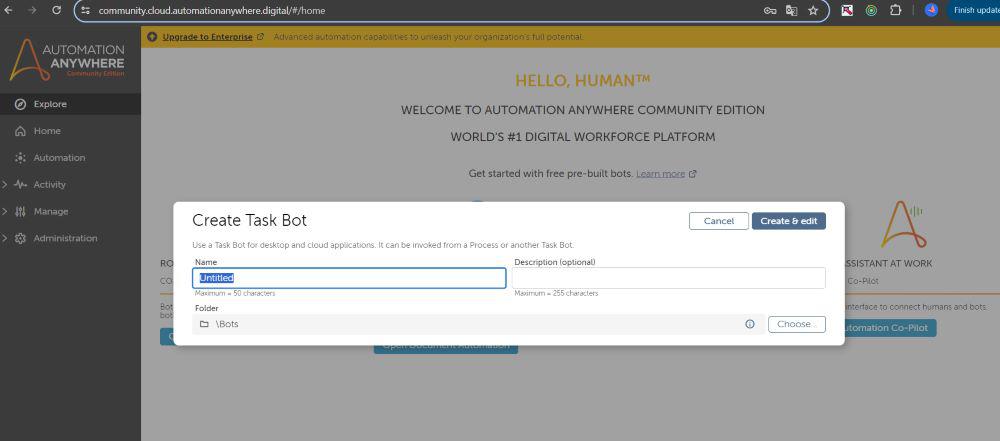Click the 'Create Task Bot' dialog title

[x=249, y=221]
